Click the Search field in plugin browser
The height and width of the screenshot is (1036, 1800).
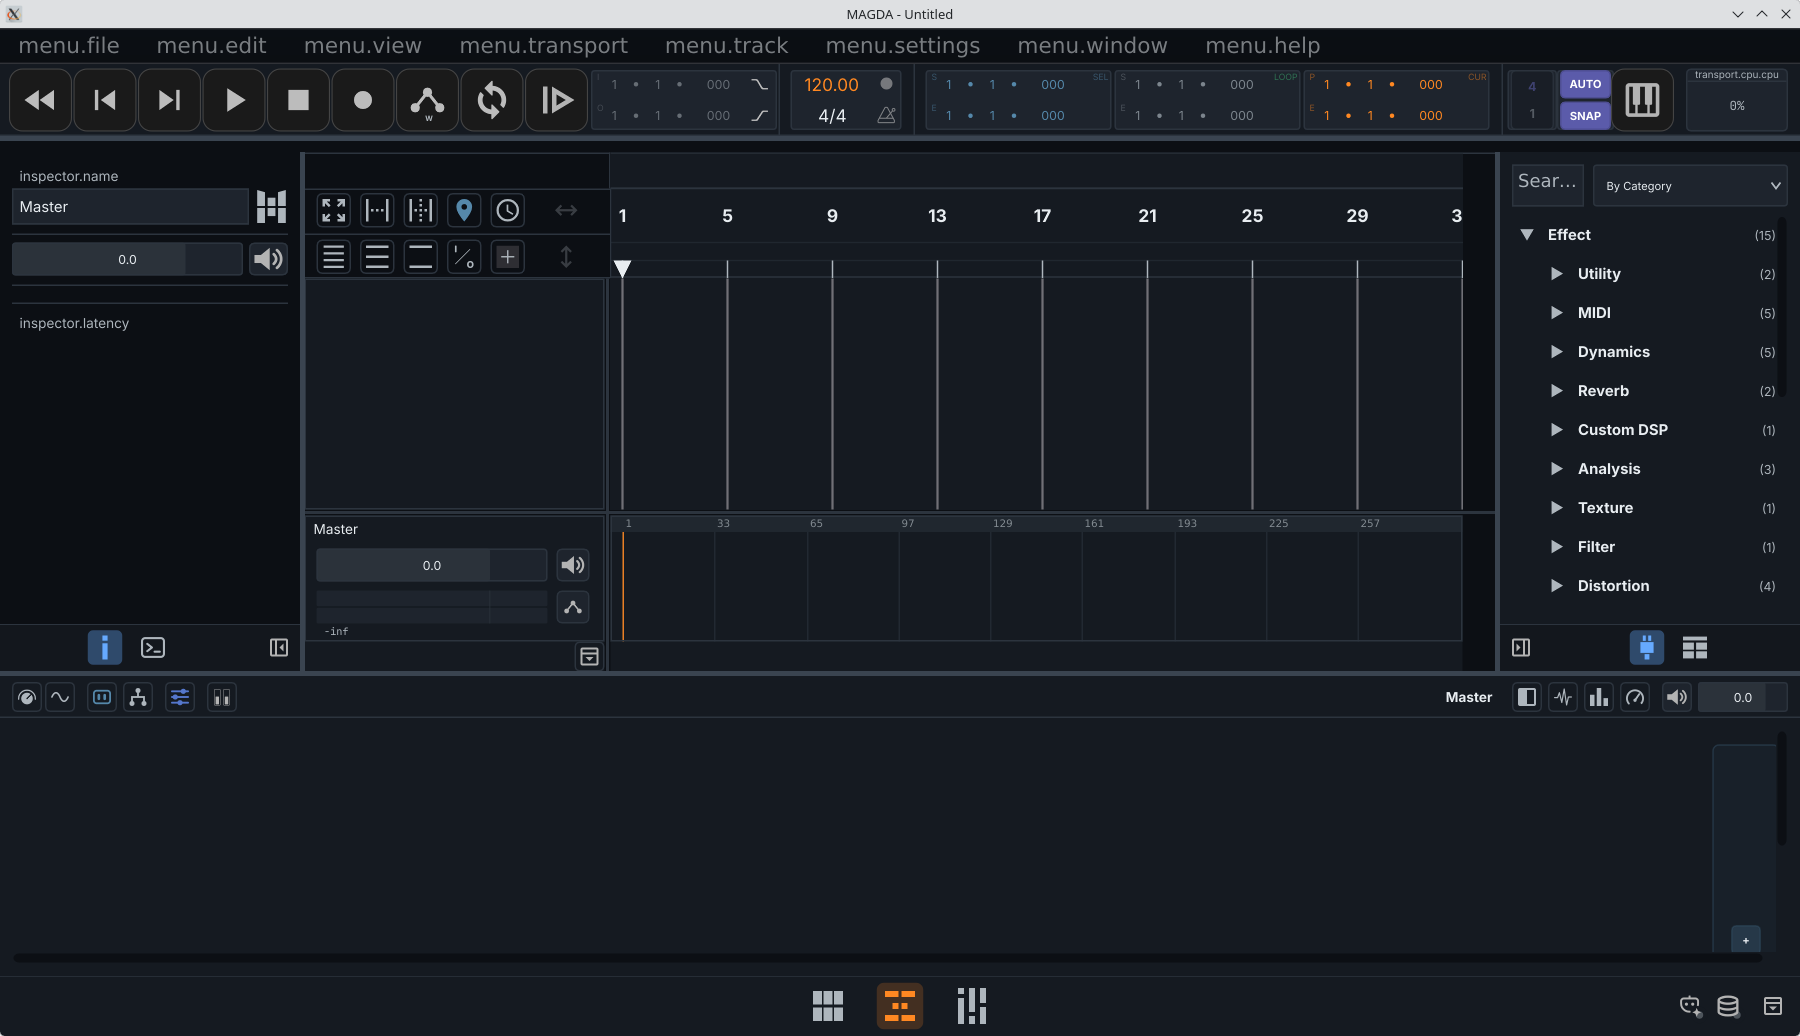pyautogui.click(x=1547, y=185)
